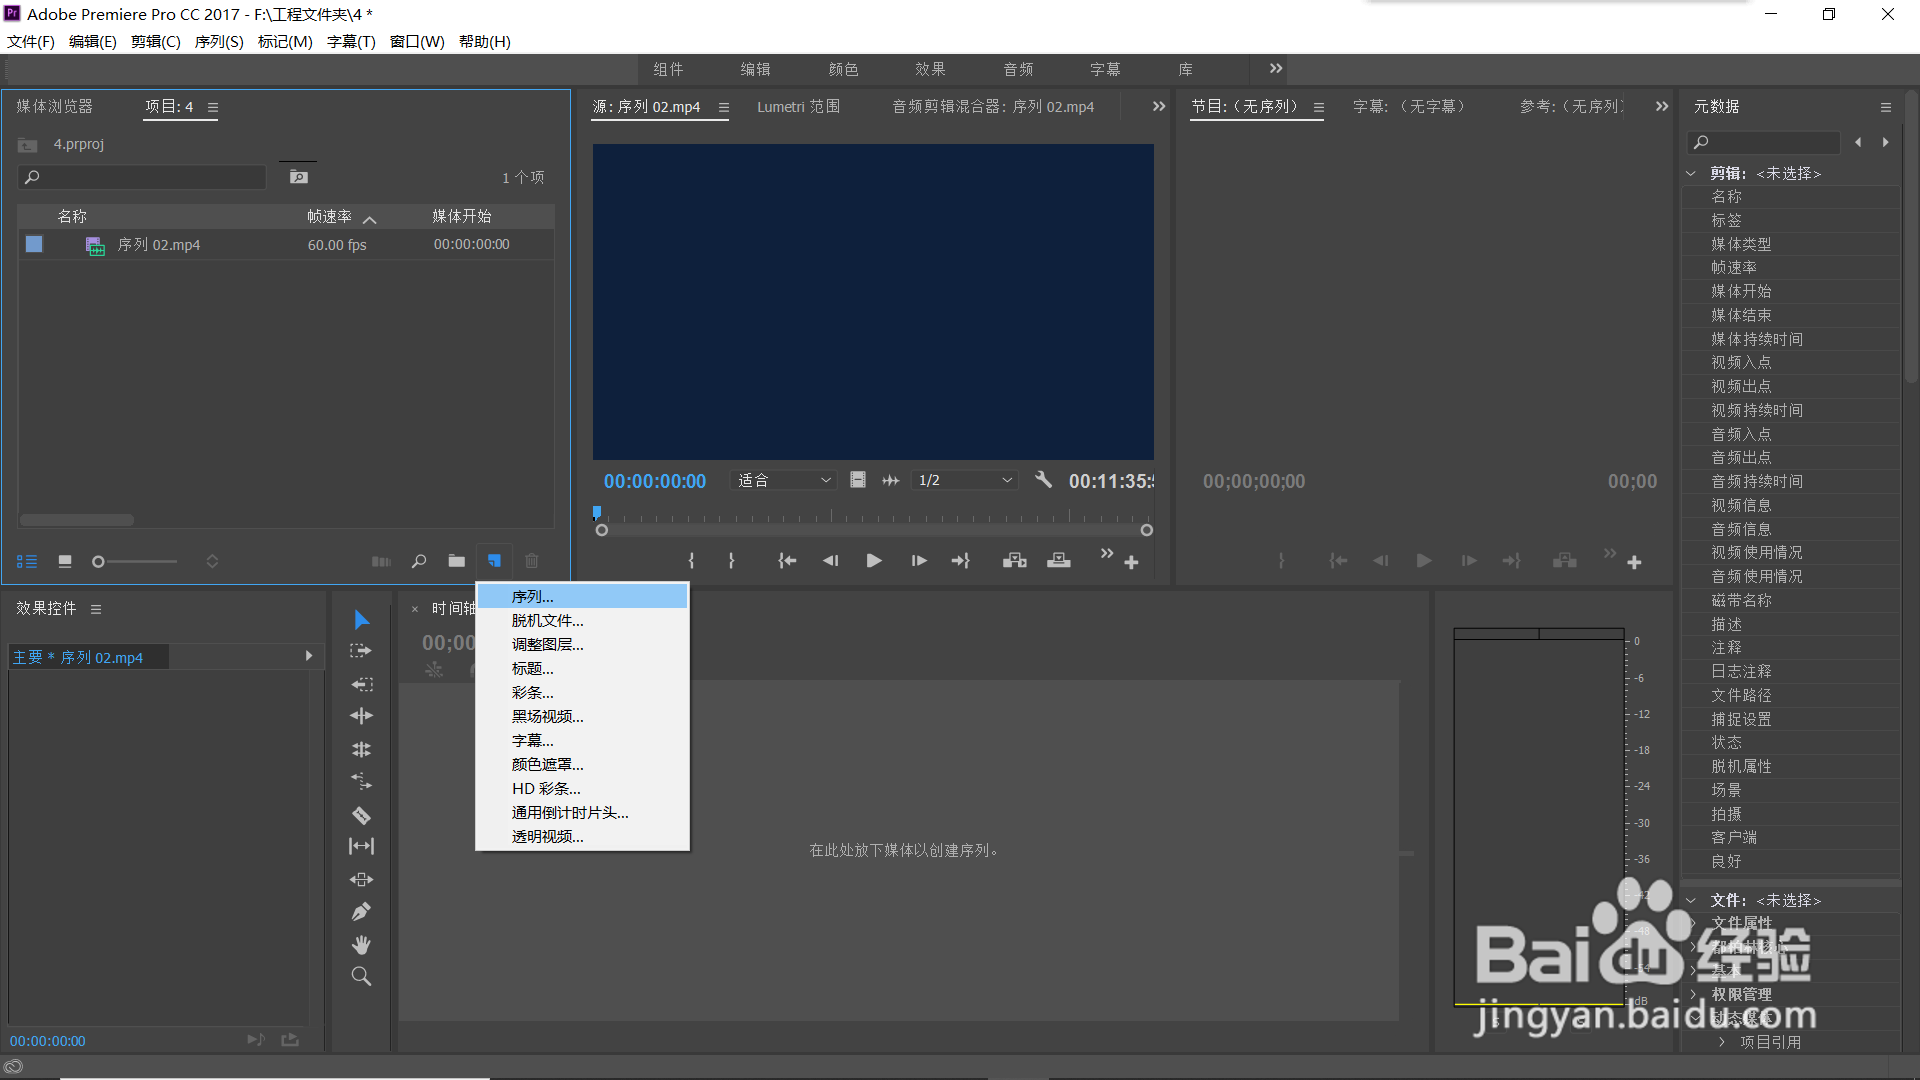Open source monitor button editor plus
Image resolution: width=1920 pixels, height=1080 pixels.
[x=1131, y=563]
